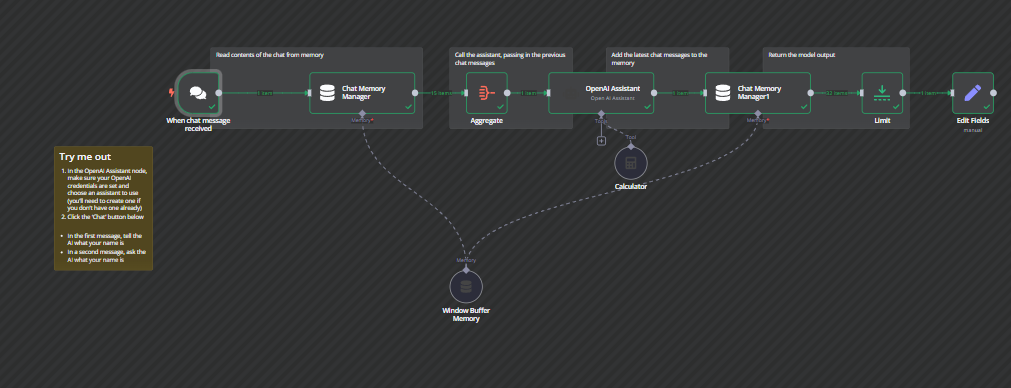Select the 'Read contents of the chat' note
1011x388 pixels.
coord(317,88)
